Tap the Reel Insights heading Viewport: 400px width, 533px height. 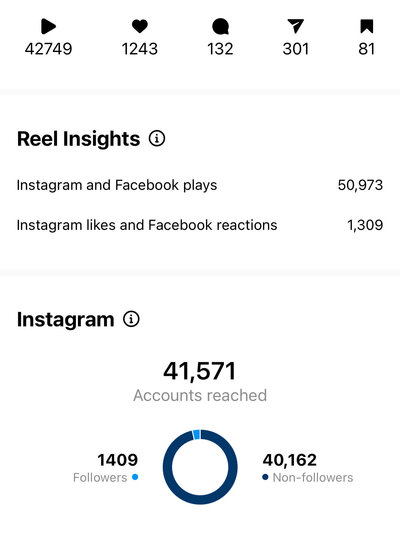(x=79, y=139)
